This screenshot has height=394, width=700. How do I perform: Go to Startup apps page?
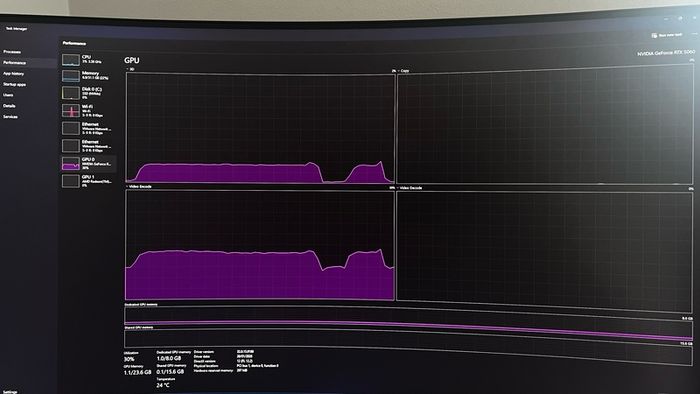(15, 84)
